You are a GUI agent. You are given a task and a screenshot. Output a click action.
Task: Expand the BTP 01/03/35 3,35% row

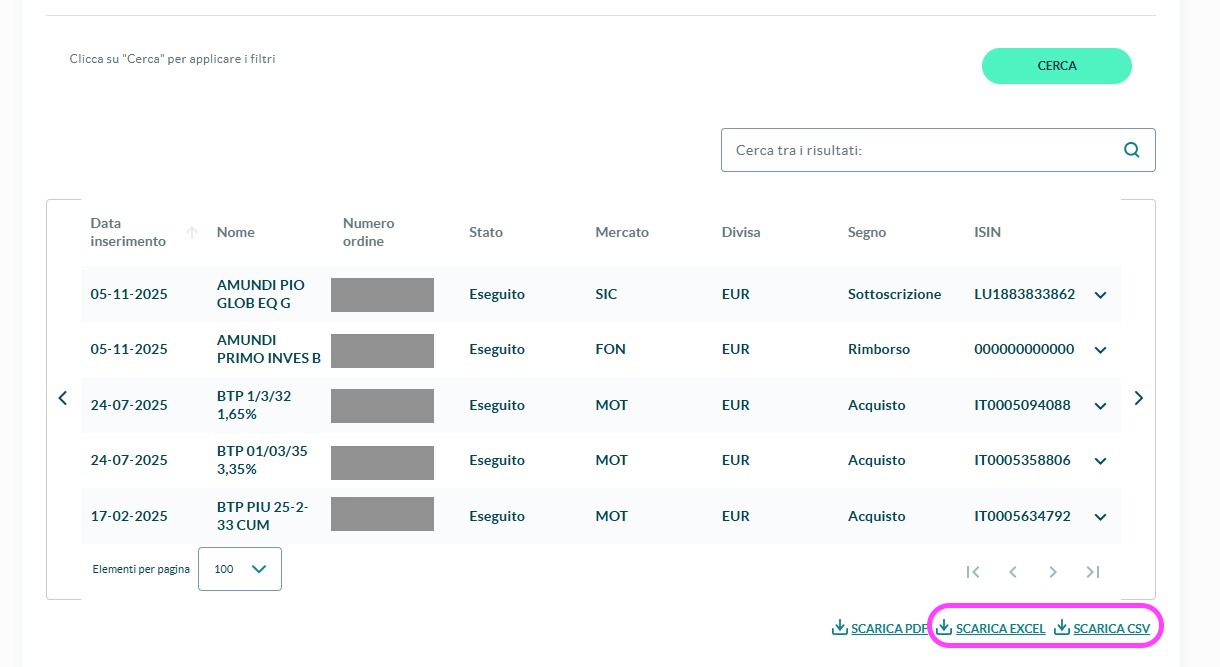pos(1101,461)
